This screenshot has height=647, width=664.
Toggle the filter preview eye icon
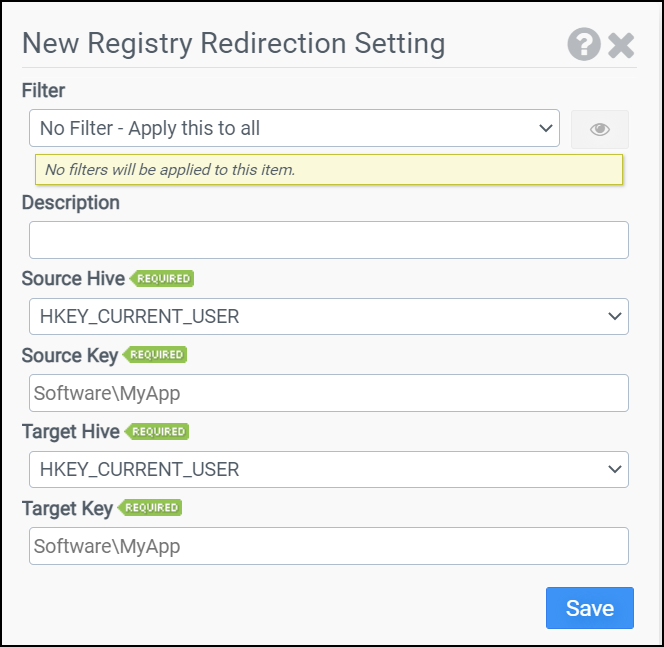point(600,129)
